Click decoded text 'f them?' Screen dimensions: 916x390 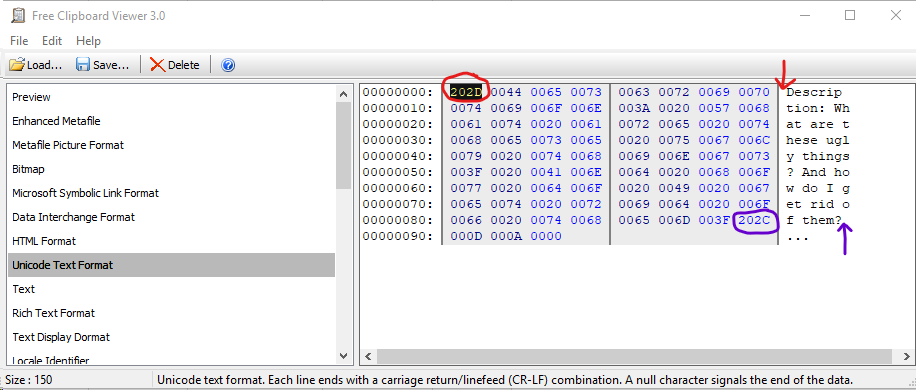pyautogui.click(x=814, y=221)
